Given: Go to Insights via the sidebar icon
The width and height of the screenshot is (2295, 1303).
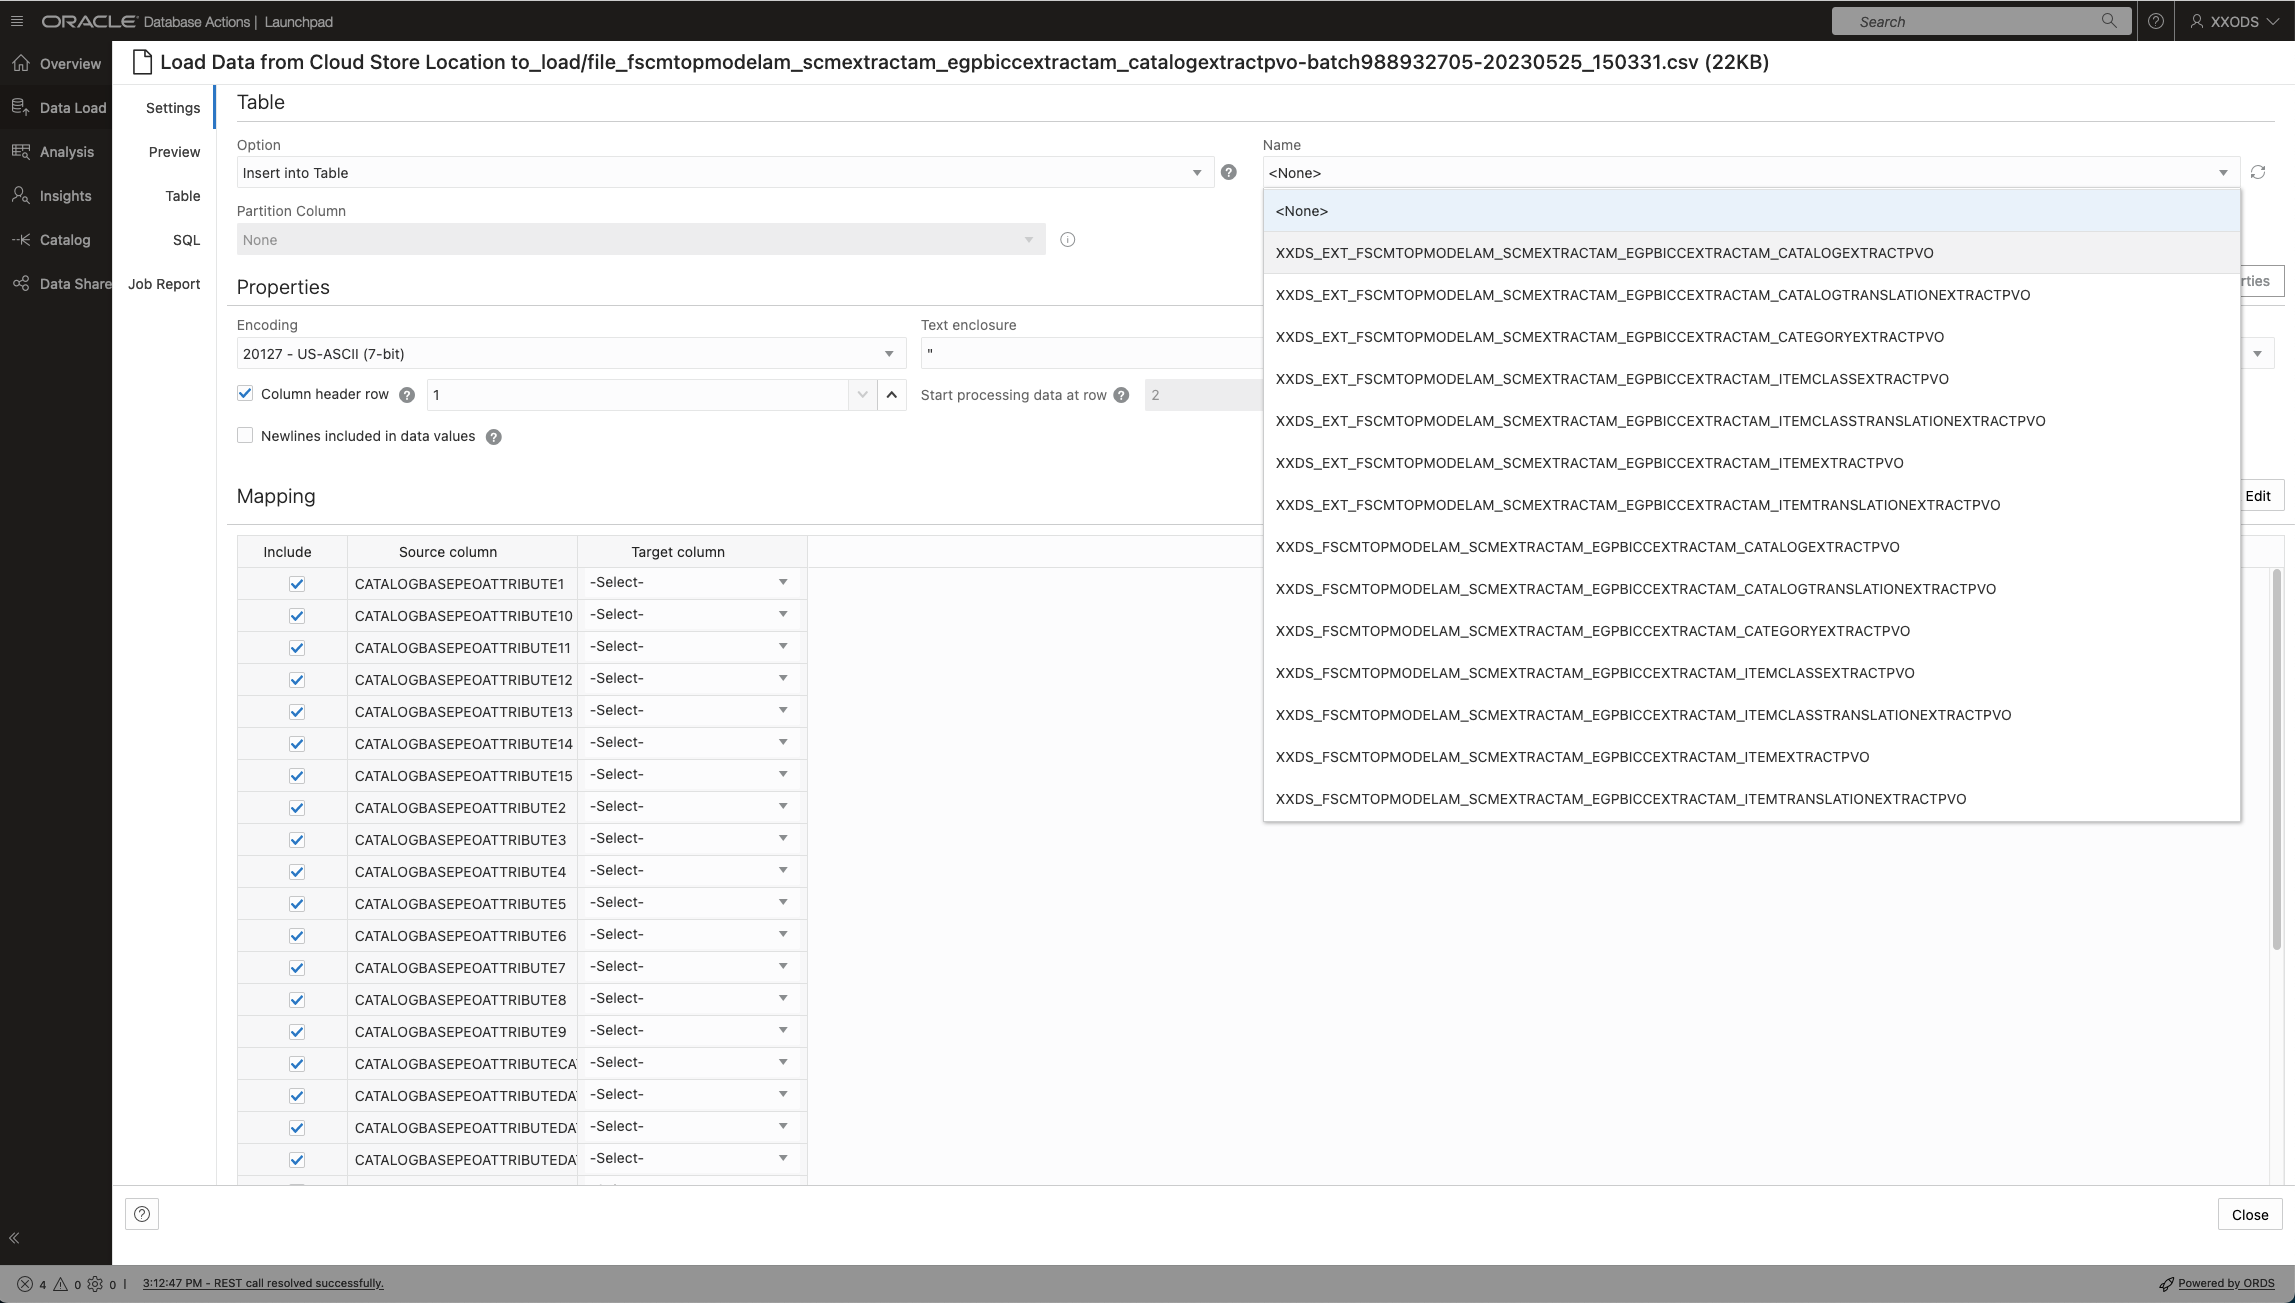Looking at the screenshot, I should (x=64, y=195).
